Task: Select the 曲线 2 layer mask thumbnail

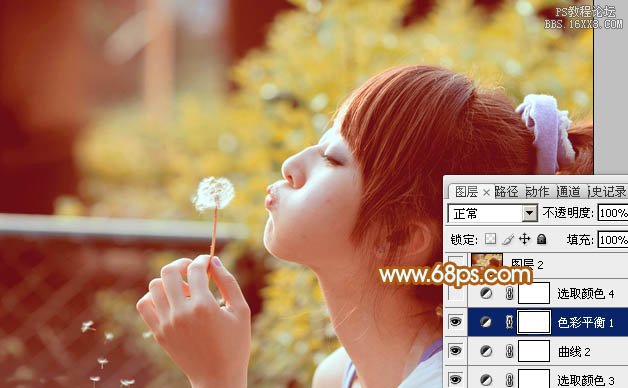Action: pos(534,351)
